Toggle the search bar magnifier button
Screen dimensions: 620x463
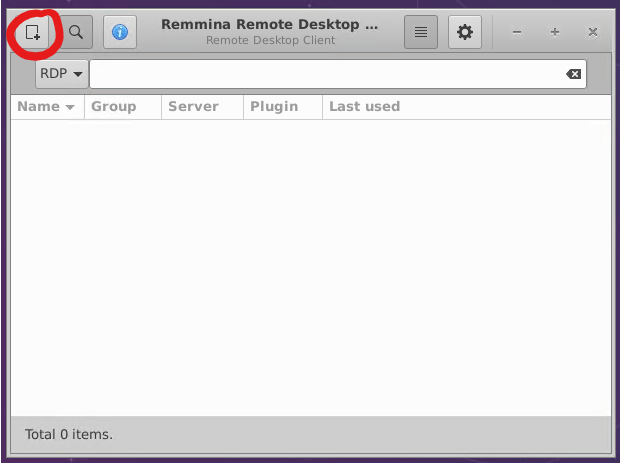(76, 32)
